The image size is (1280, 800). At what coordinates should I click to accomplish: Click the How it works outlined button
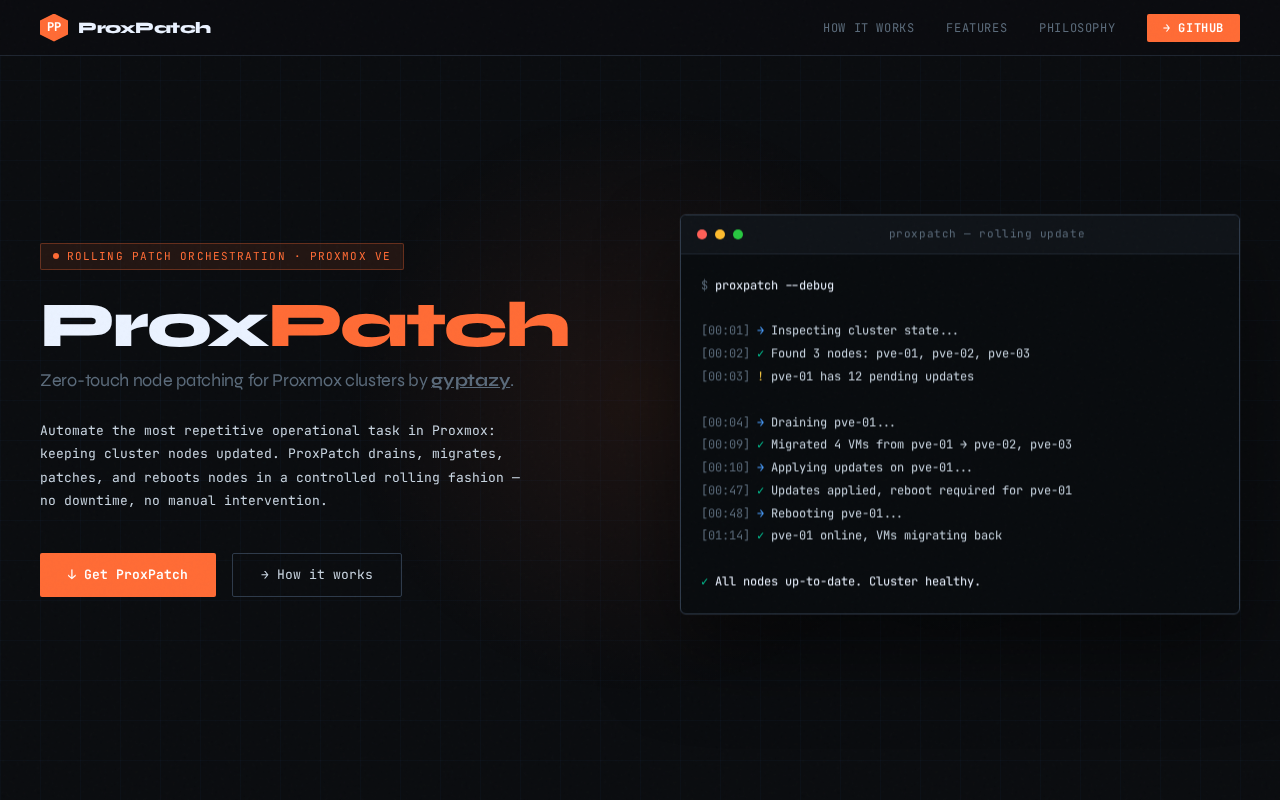coord(316,574)
